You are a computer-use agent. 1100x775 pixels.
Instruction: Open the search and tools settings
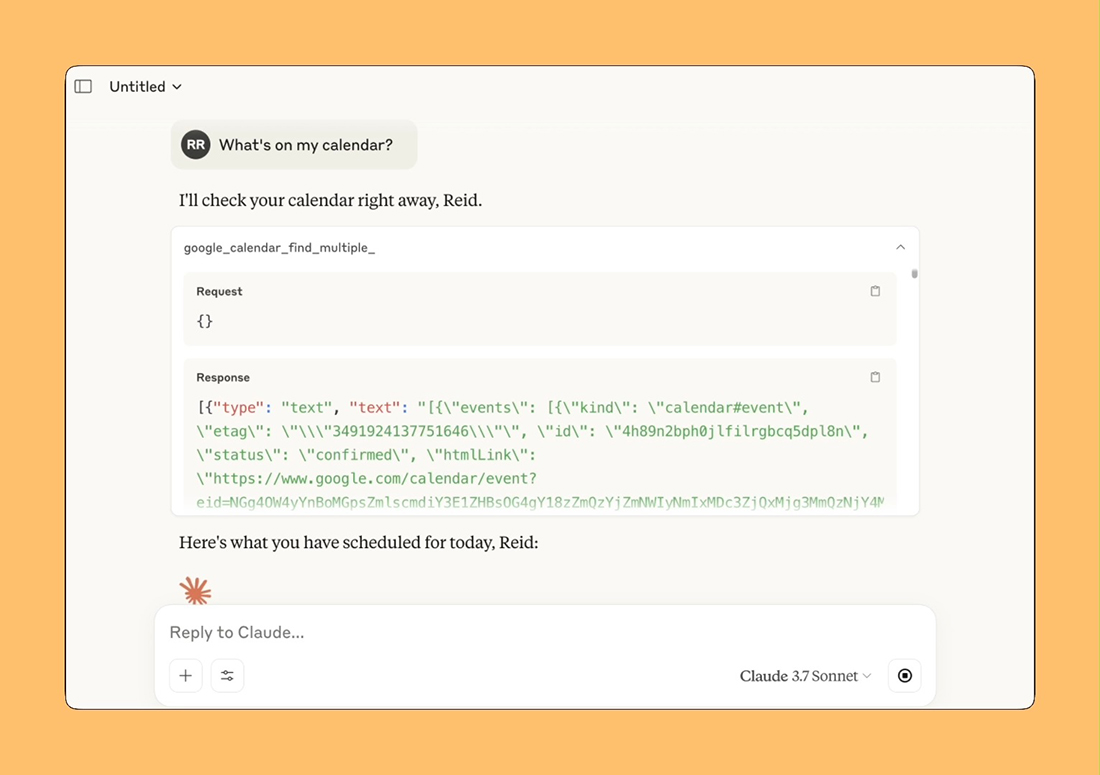coord(227,676)
